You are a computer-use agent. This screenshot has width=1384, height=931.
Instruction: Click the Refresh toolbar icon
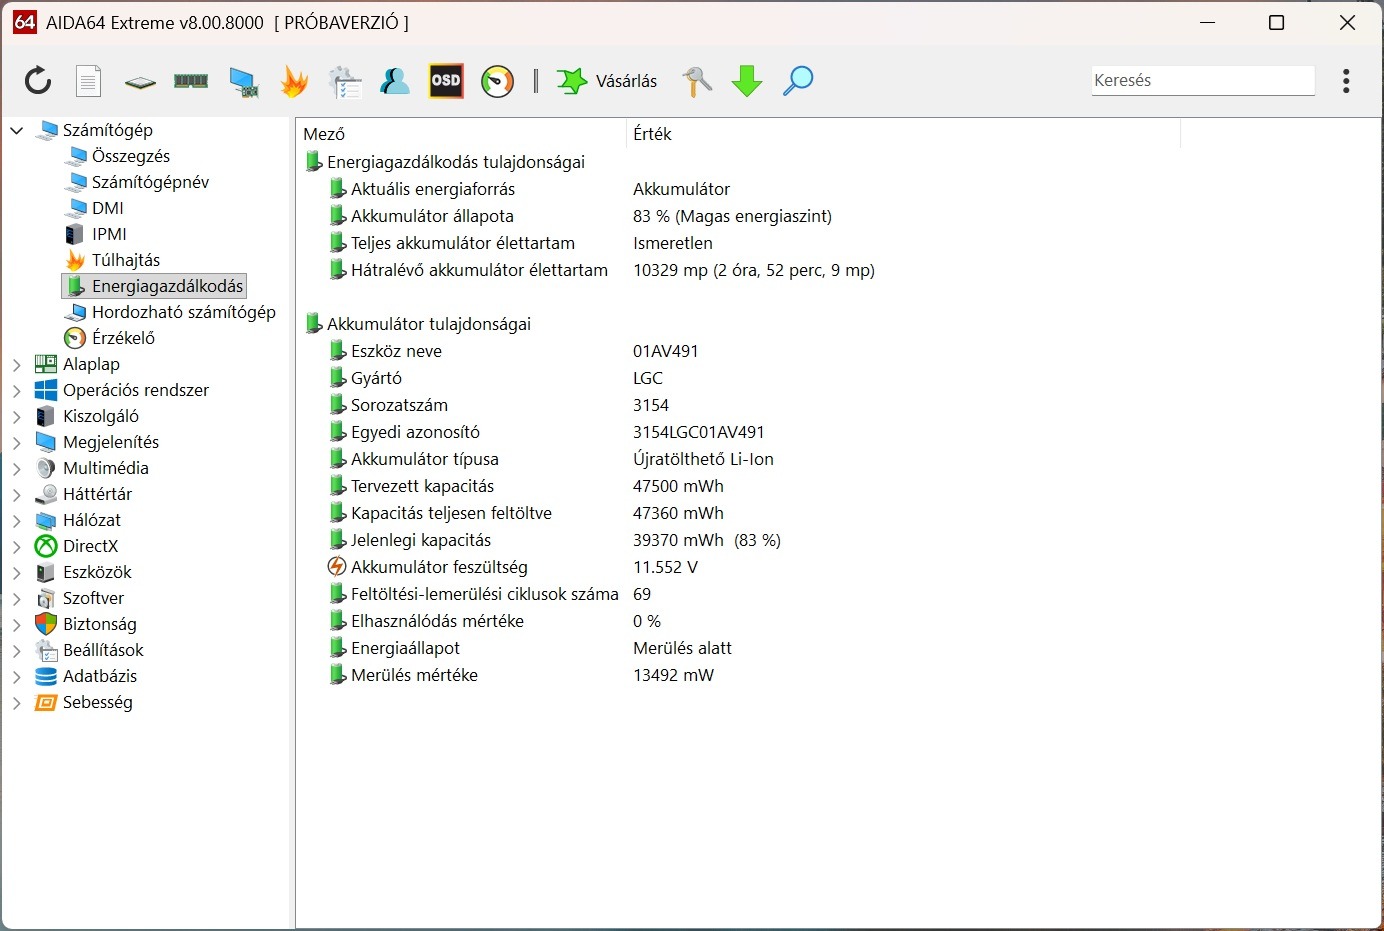(x=38, y=81)
